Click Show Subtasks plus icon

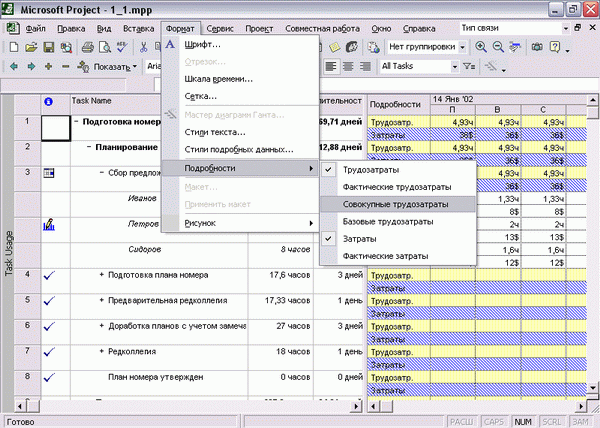48,66
